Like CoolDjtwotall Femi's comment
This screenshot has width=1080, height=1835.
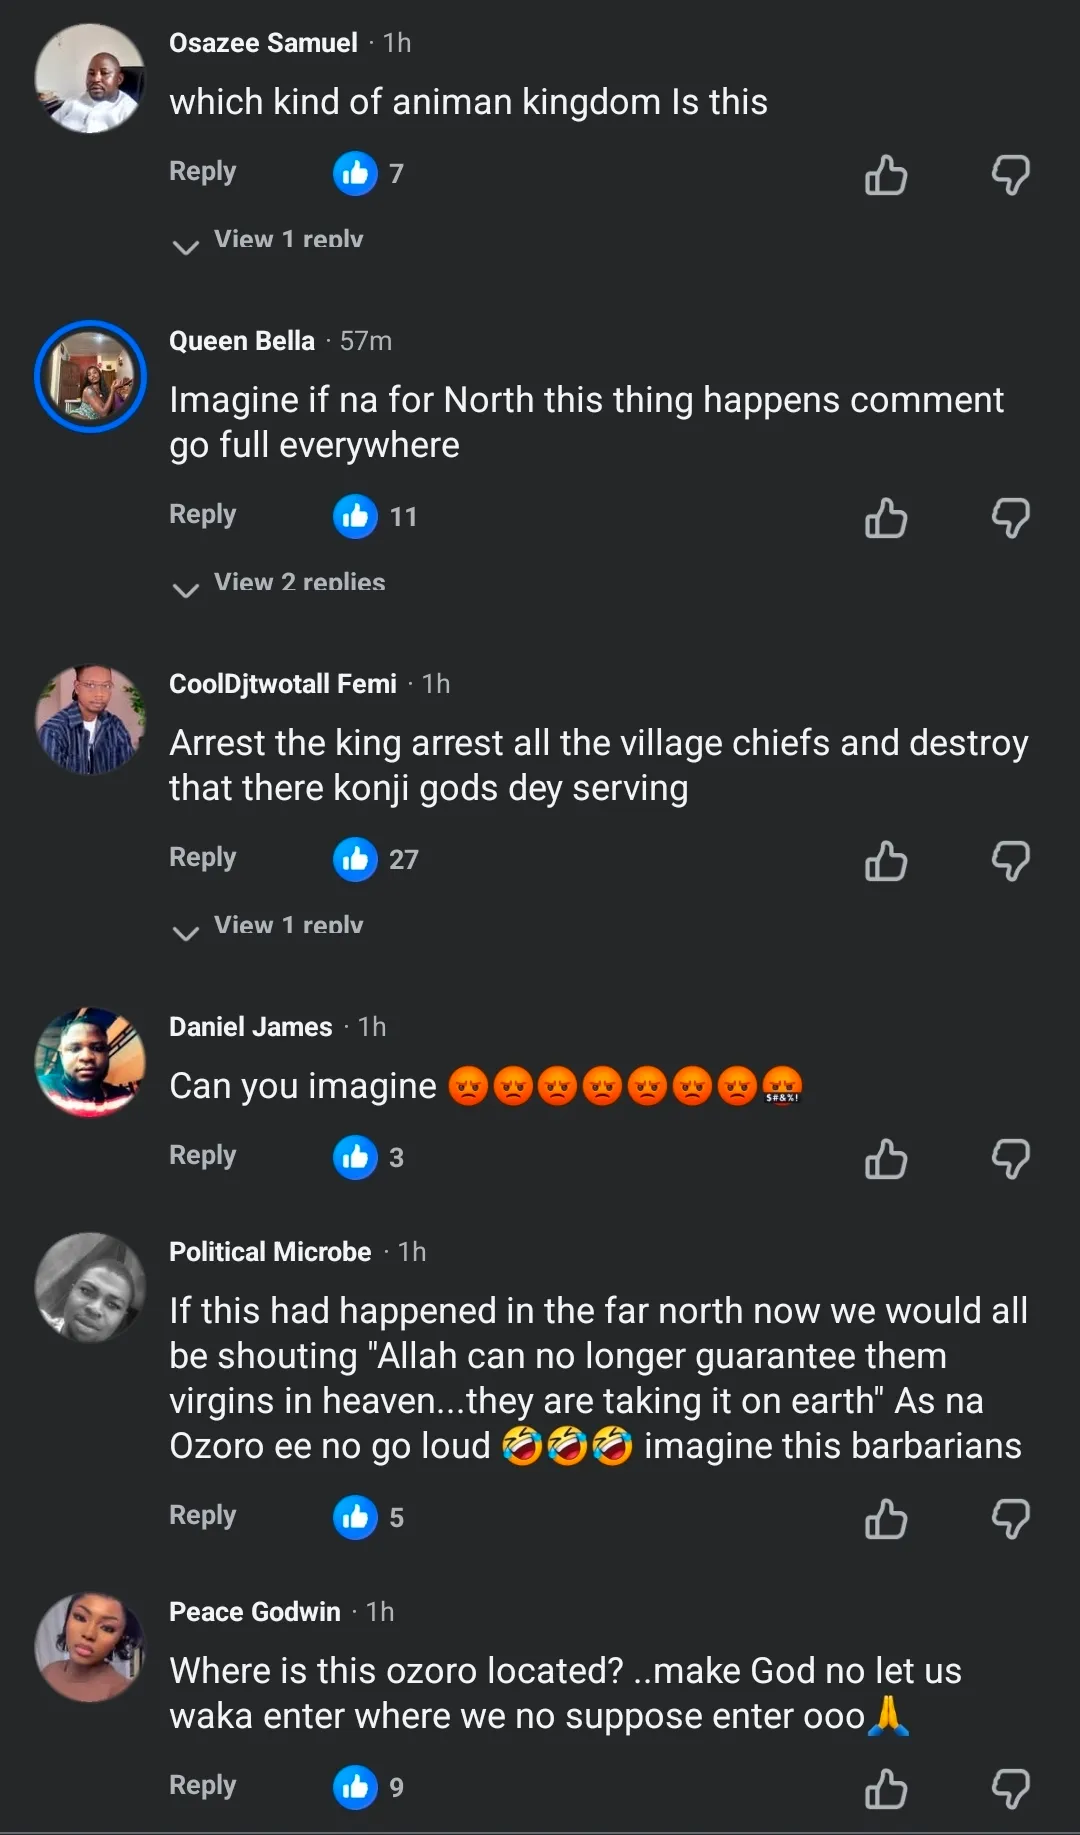coord(886,861)
